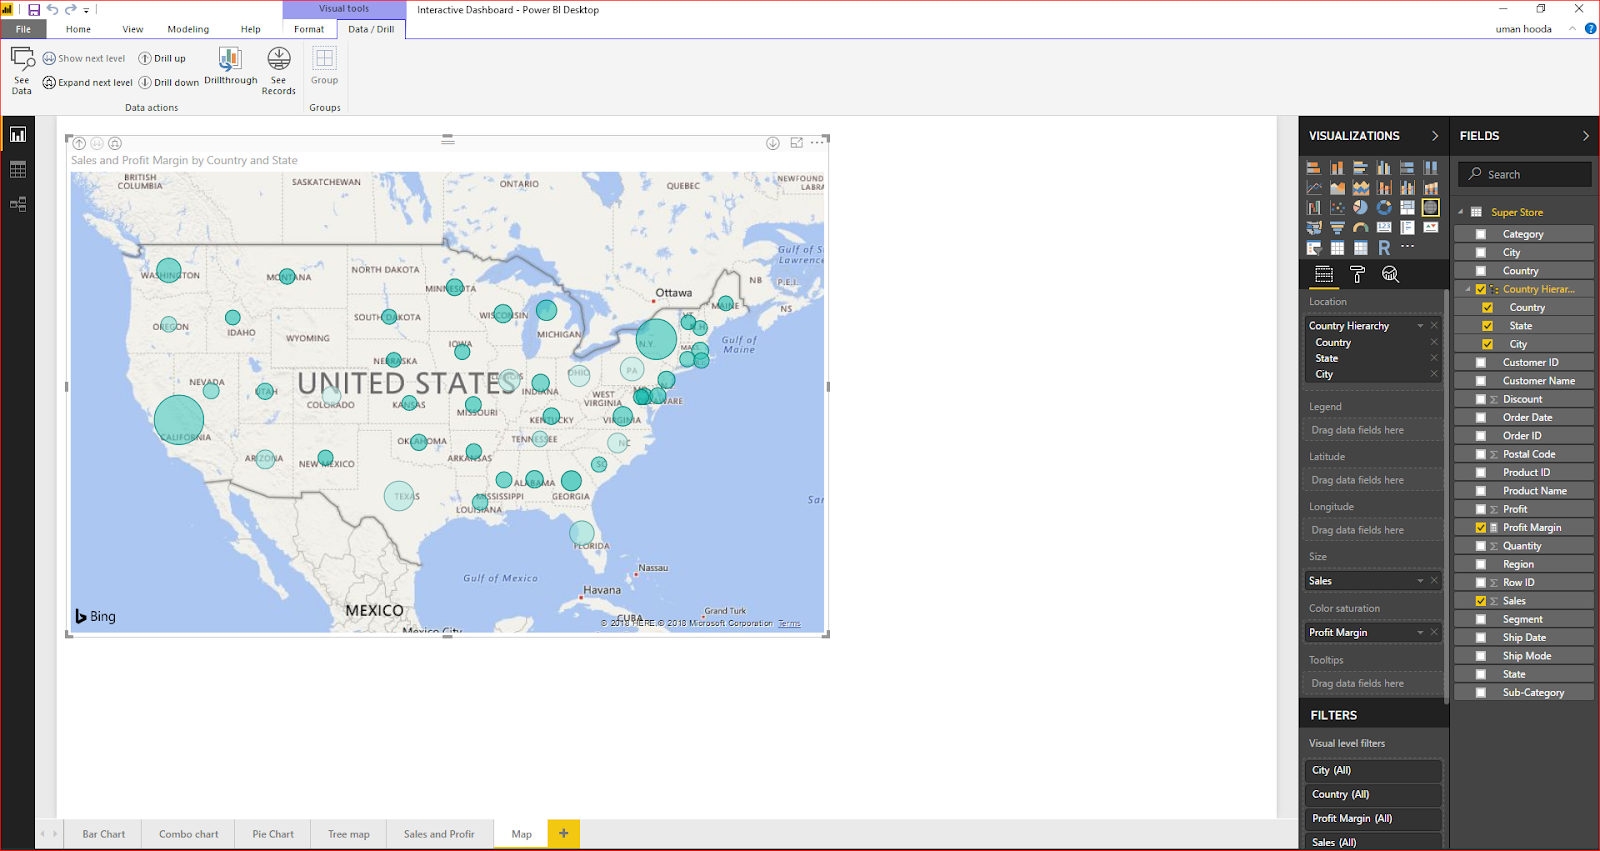
Task: Click the See Records button
Action: (279, 70)
